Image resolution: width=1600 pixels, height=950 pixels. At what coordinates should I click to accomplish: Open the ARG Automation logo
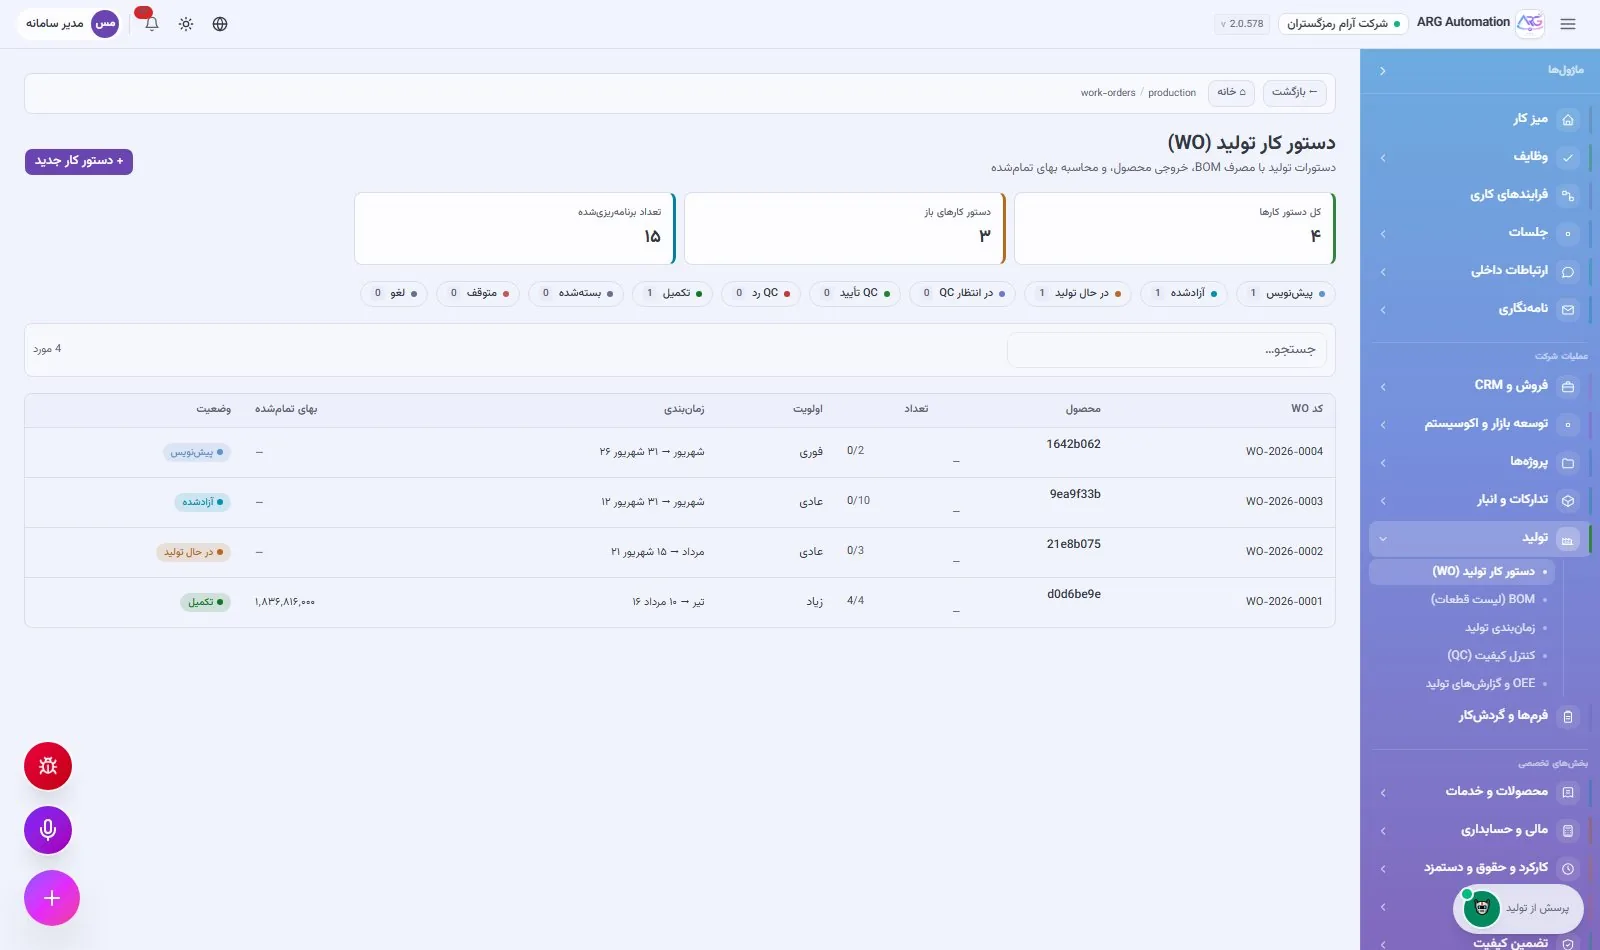[x=1530, y=23]
